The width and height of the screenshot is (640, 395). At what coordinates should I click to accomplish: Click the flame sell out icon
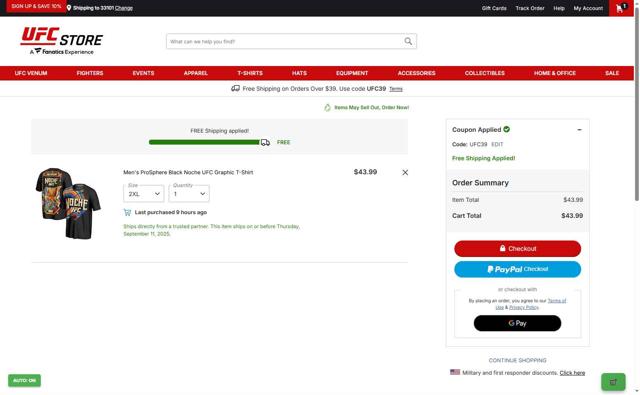tap(327, 107)
